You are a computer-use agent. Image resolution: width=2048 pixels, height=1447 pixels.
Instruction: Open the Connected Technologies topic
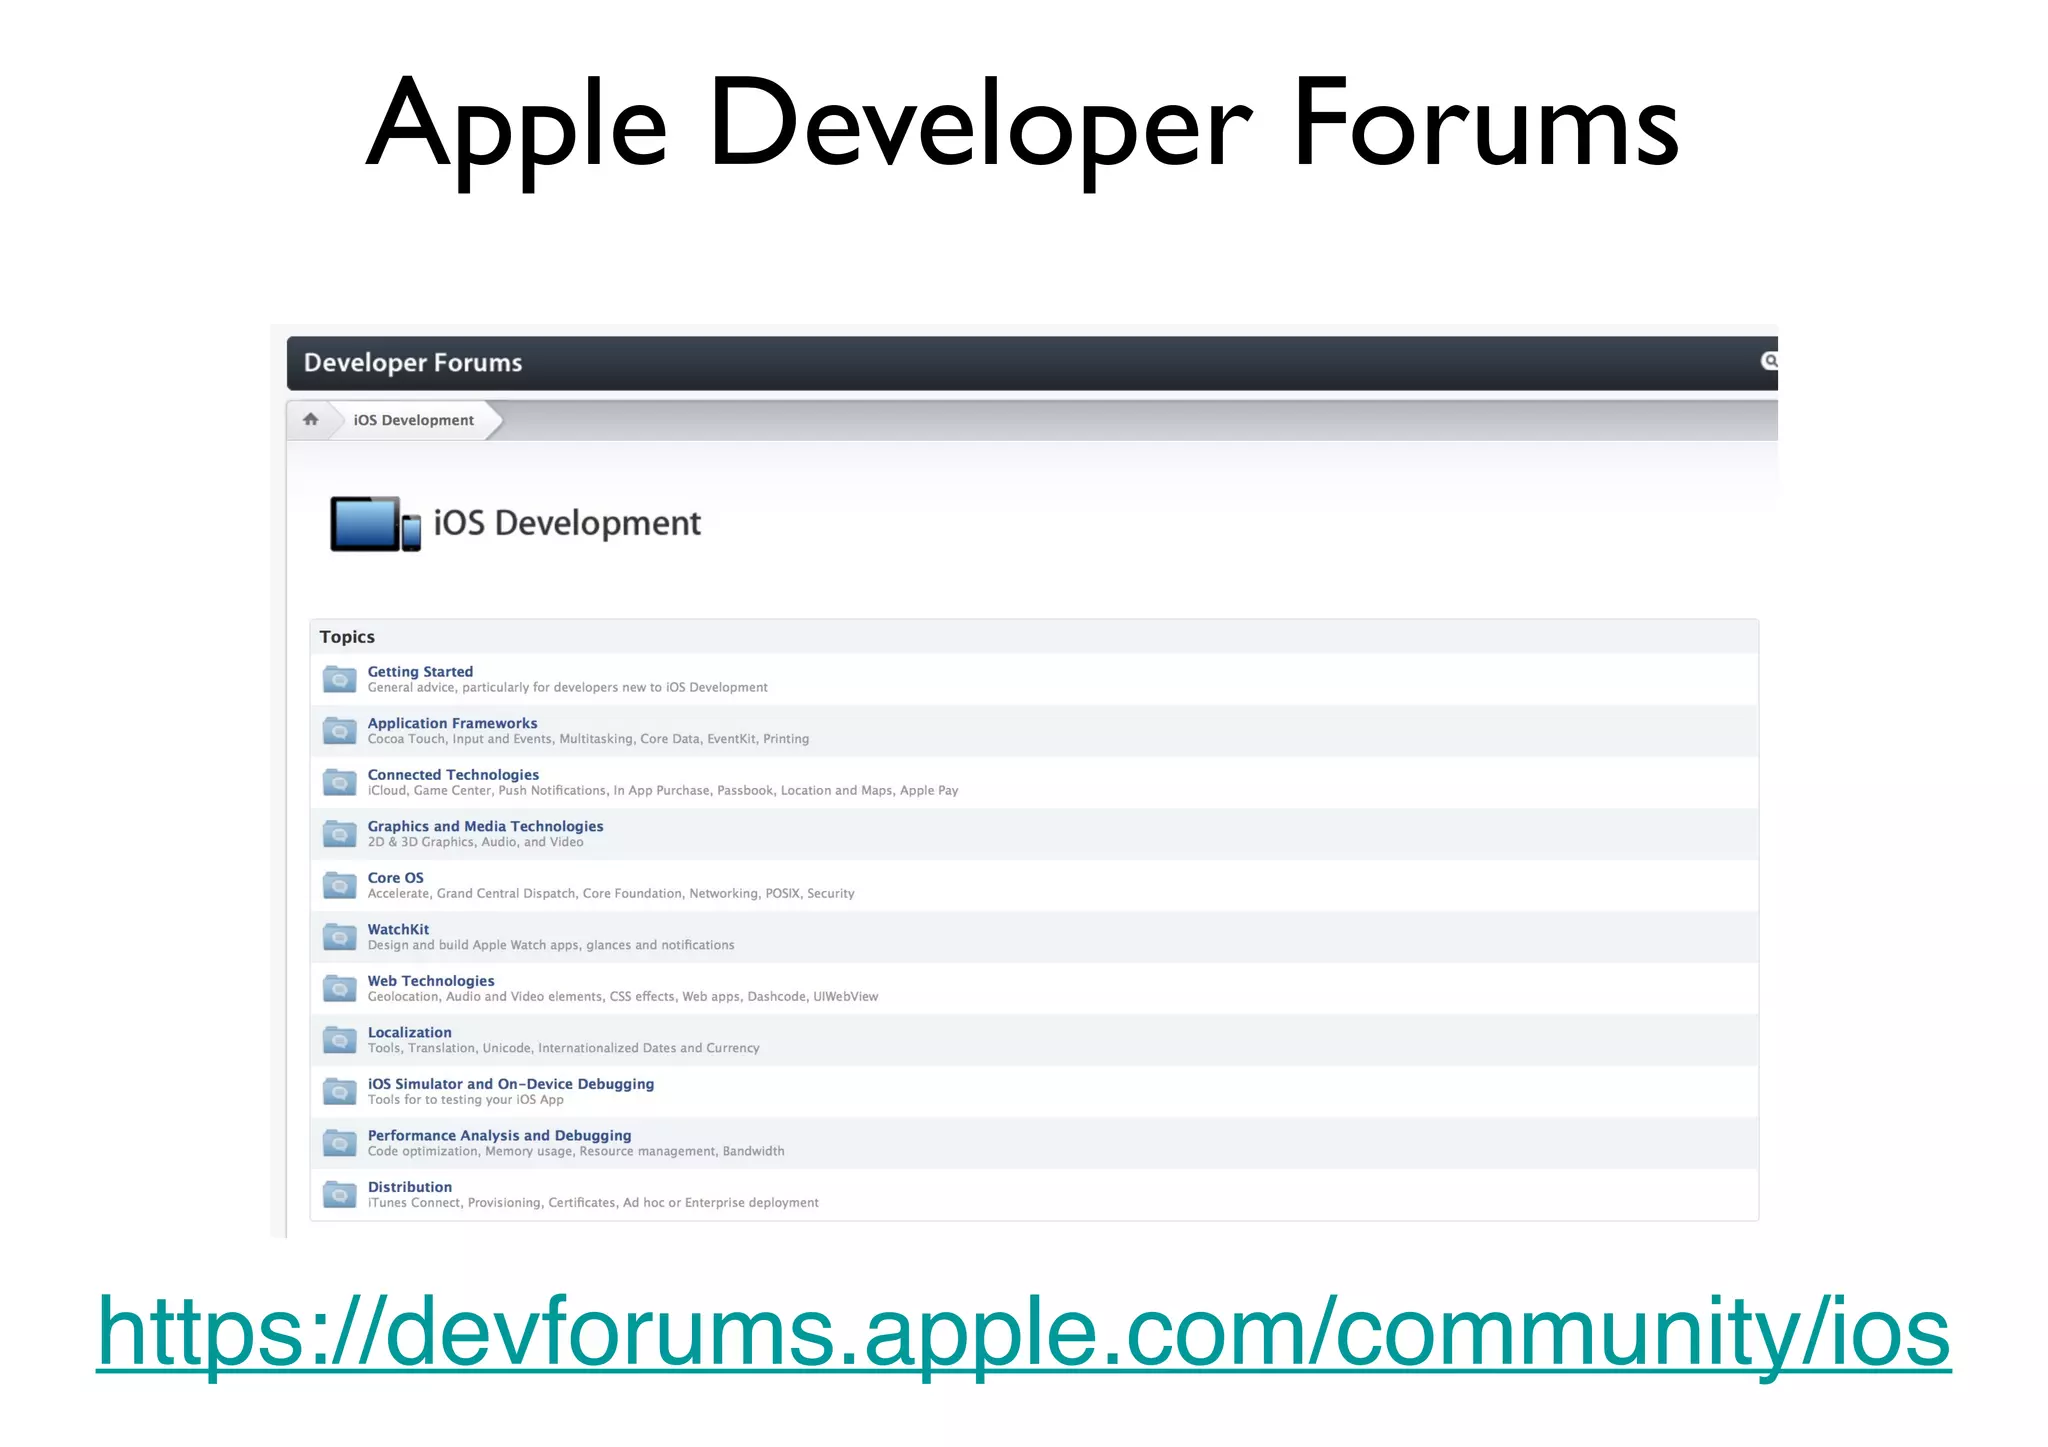pos(453,775)
